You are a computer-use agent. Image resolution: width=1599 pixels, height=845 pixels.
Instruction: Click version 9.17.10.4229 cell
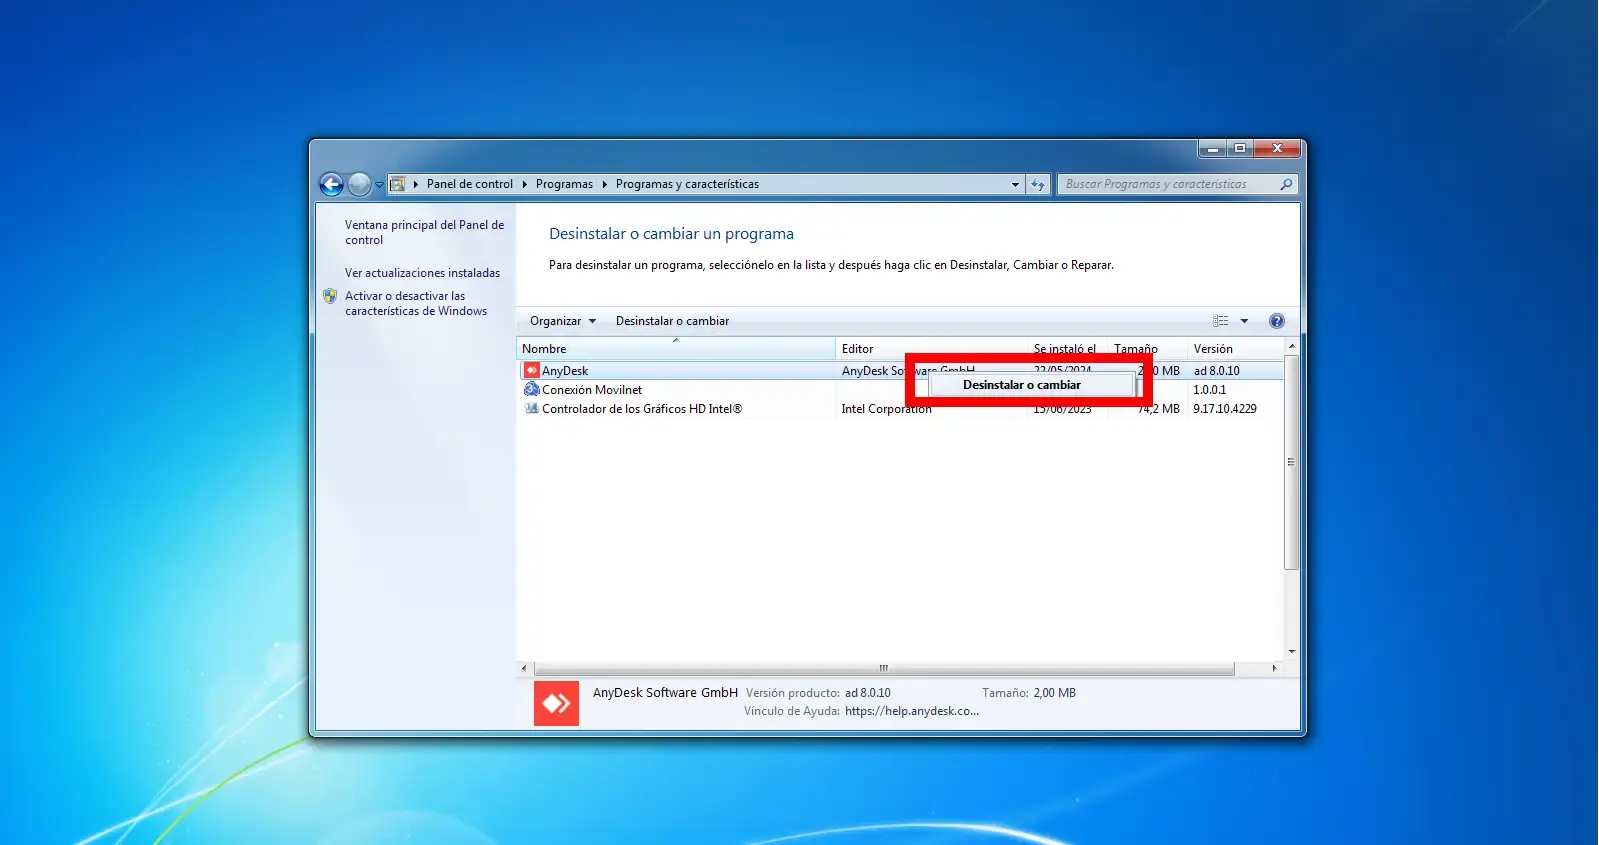pyautogui.click(x=1225, y=409)
